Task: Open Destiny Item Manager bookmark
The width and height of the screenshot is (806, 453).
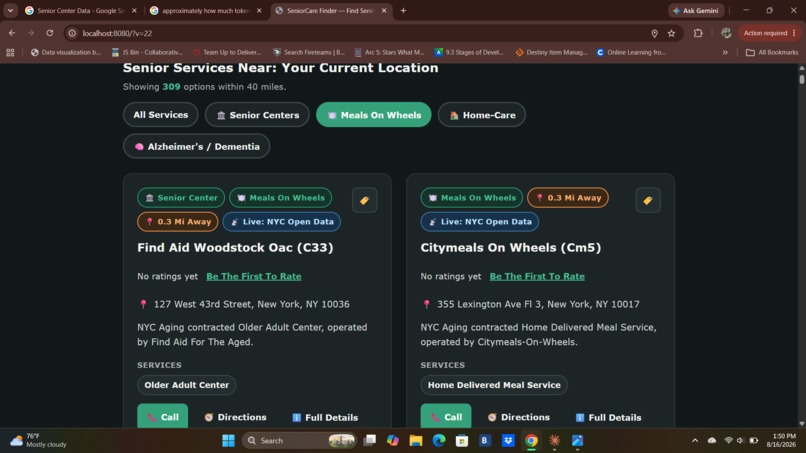Action: (551, 52)
